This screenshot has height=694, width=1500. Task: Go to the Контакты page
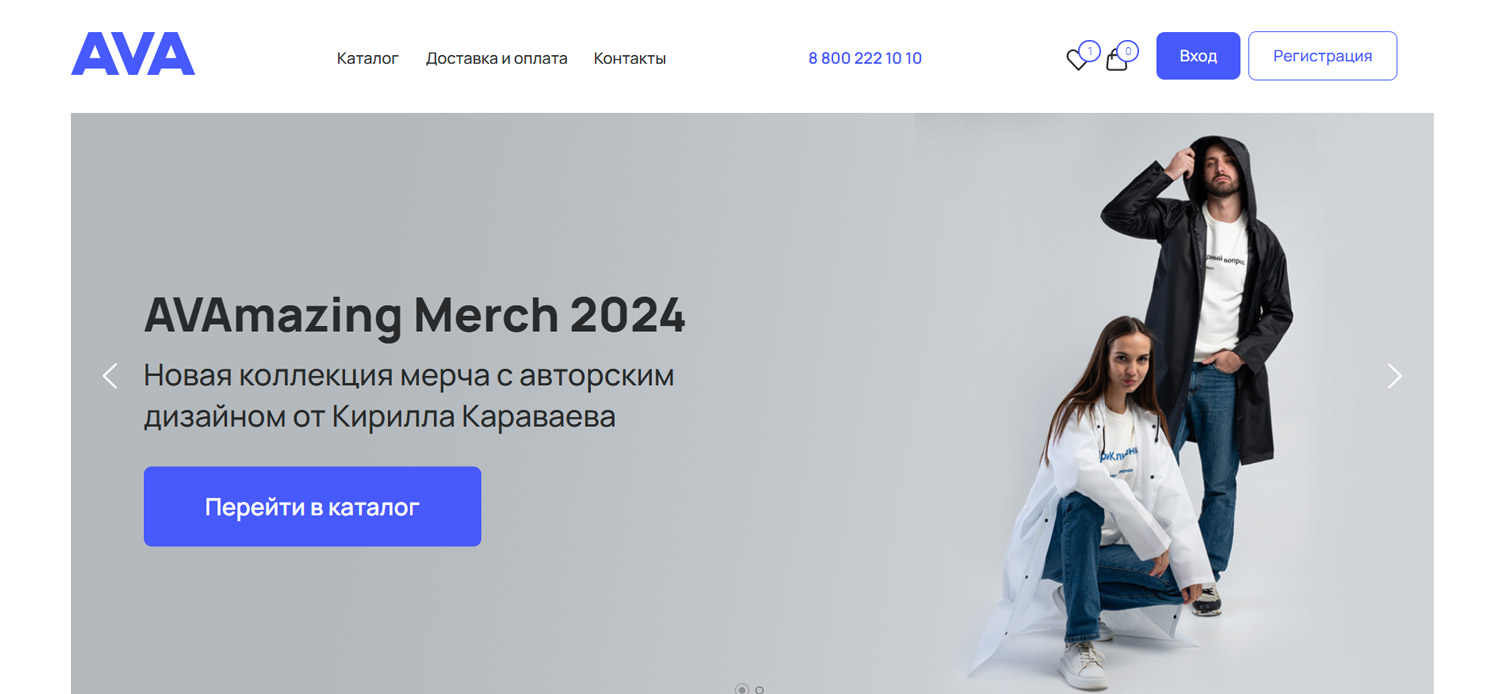pos(630,58)
